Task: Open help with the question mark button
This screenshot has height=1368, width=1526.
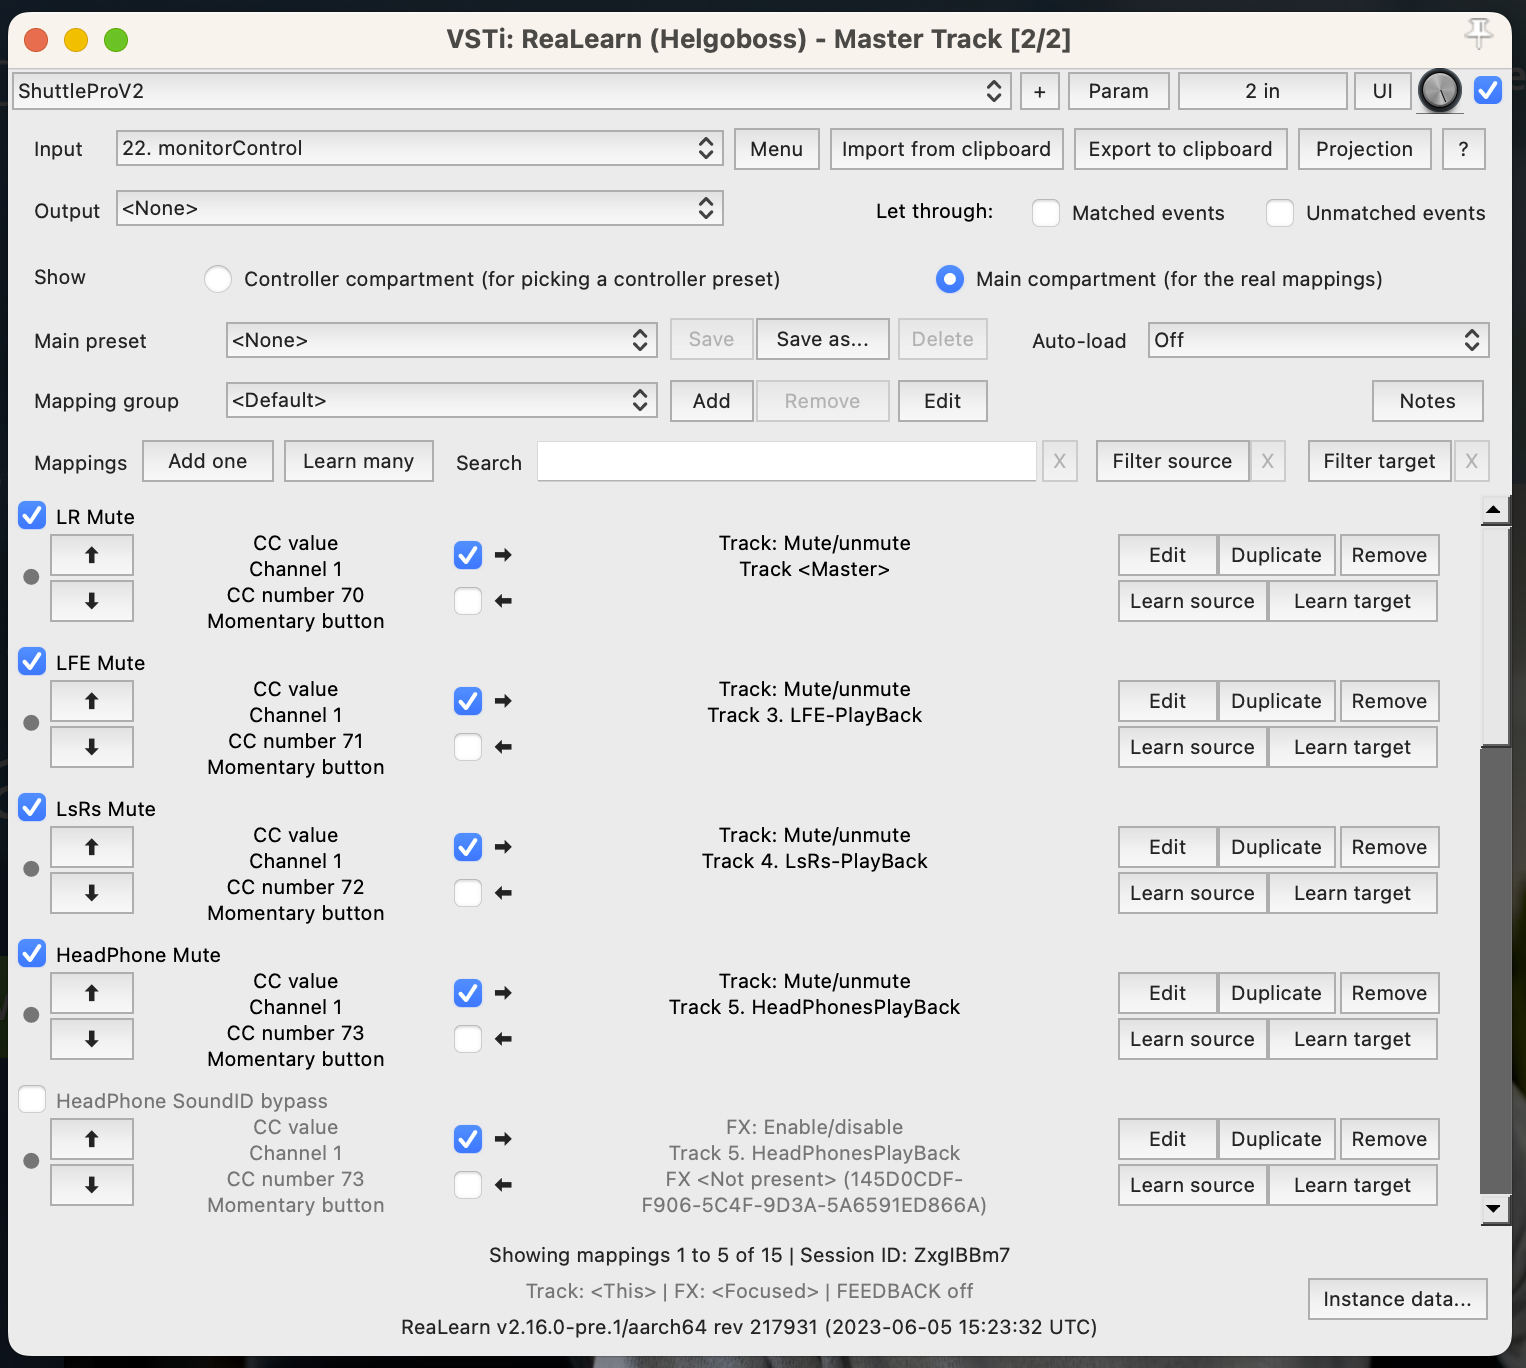Action: 1463,149
